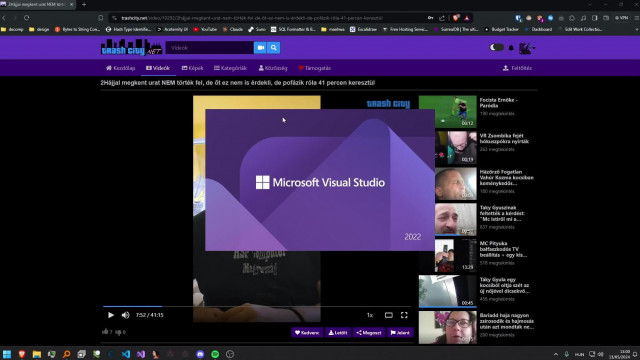Play the video with the play button
Viewport: 640px width, 360px height.
[x=111, y=315]
